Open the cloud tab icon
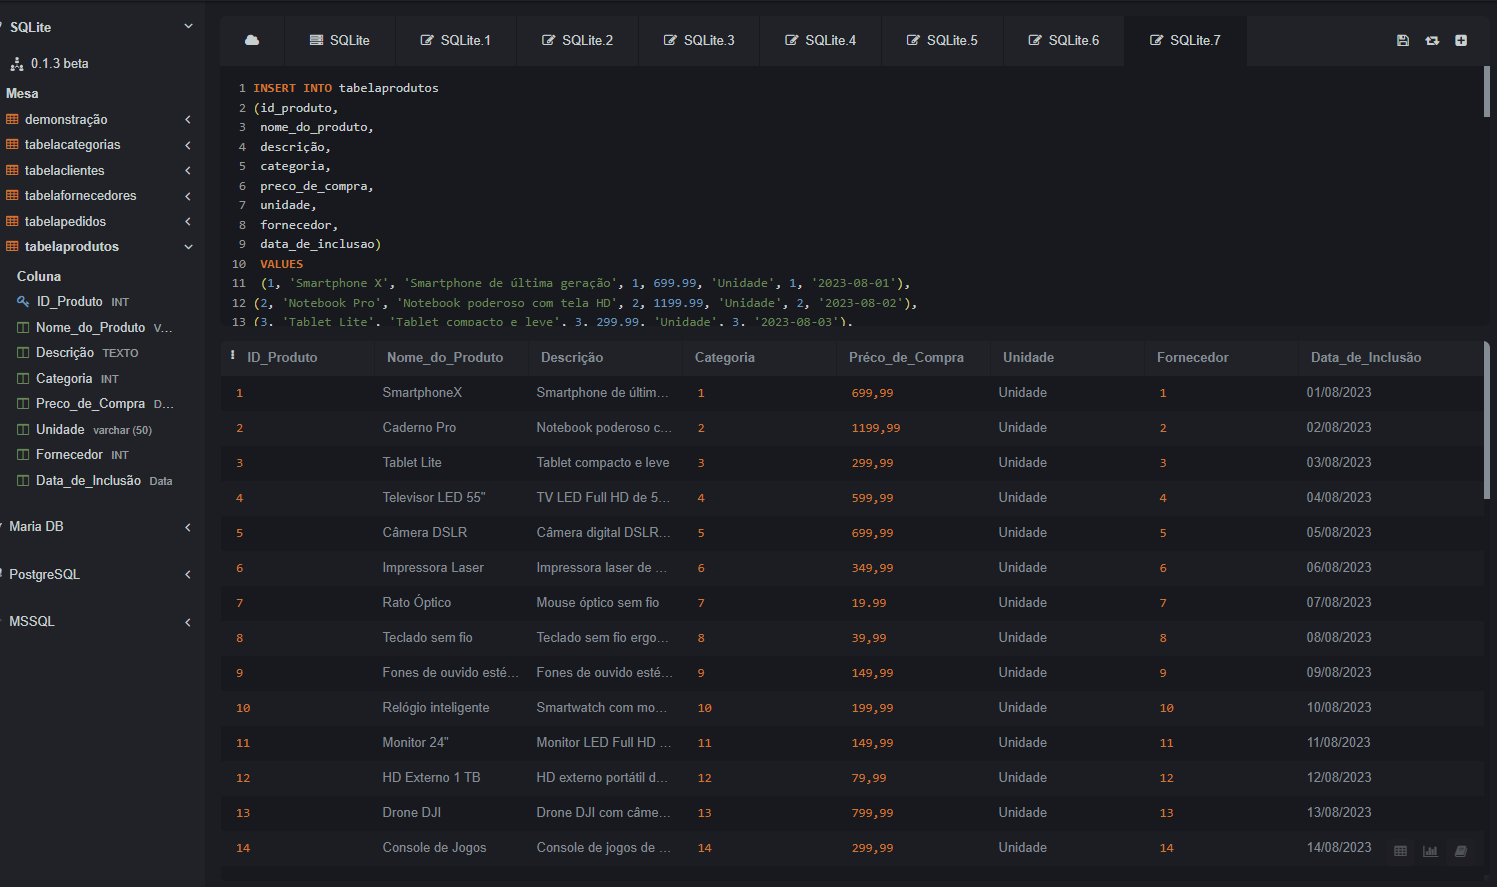The width and height of the screenshot is (1497, 887). tap(252, 40)
